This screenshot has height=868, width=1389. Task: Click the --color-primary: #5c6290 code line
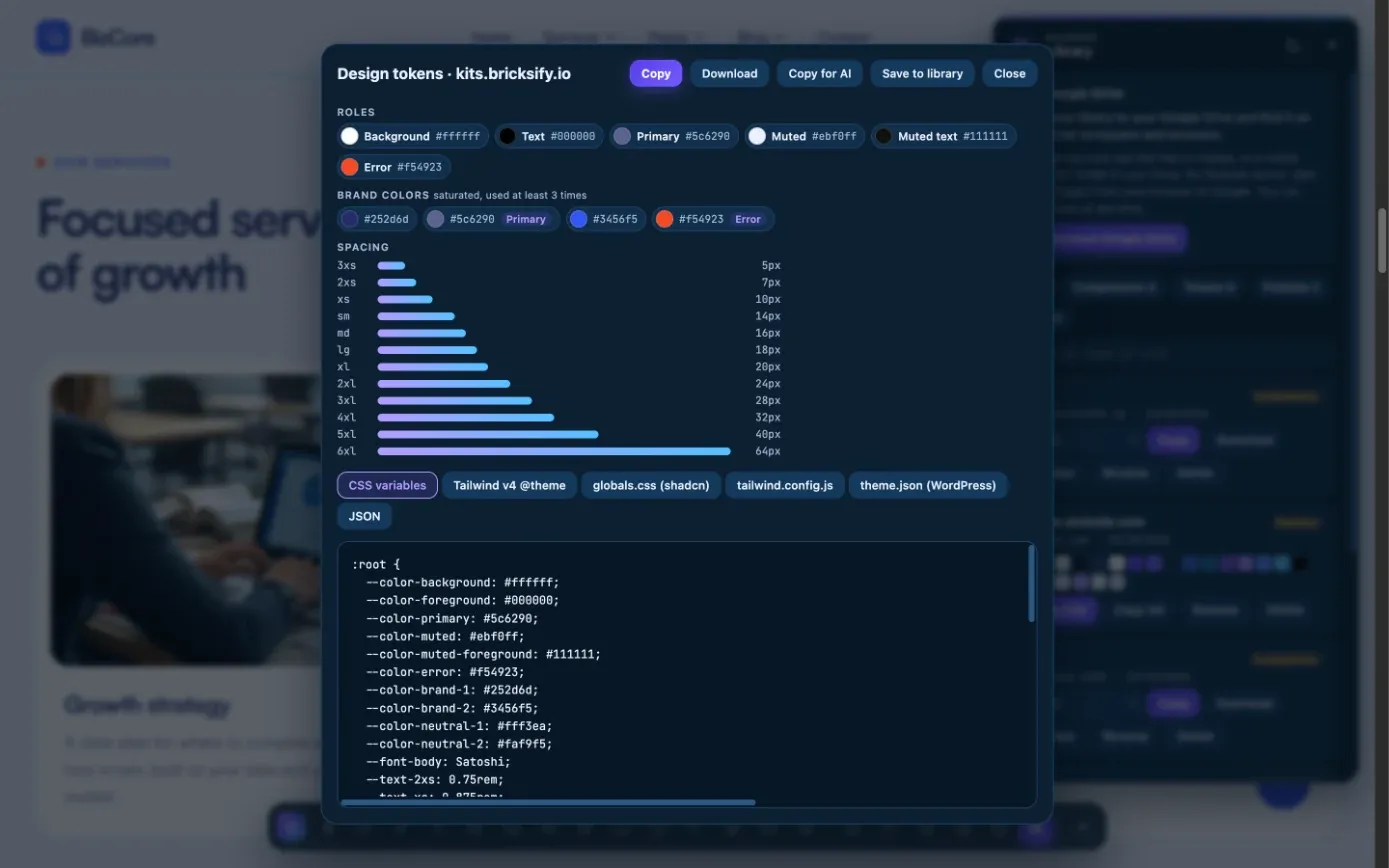[x=452, y=618]
